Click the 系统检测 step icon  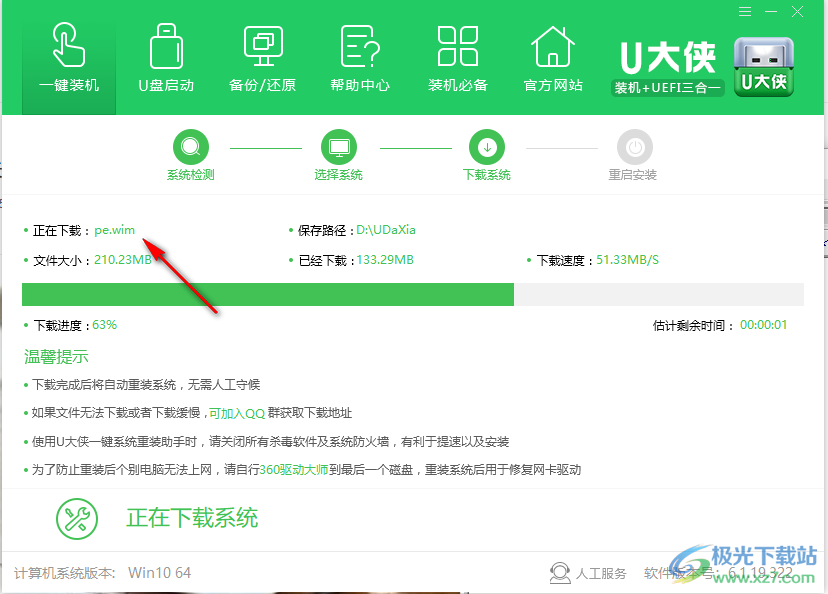click(191, 147)
